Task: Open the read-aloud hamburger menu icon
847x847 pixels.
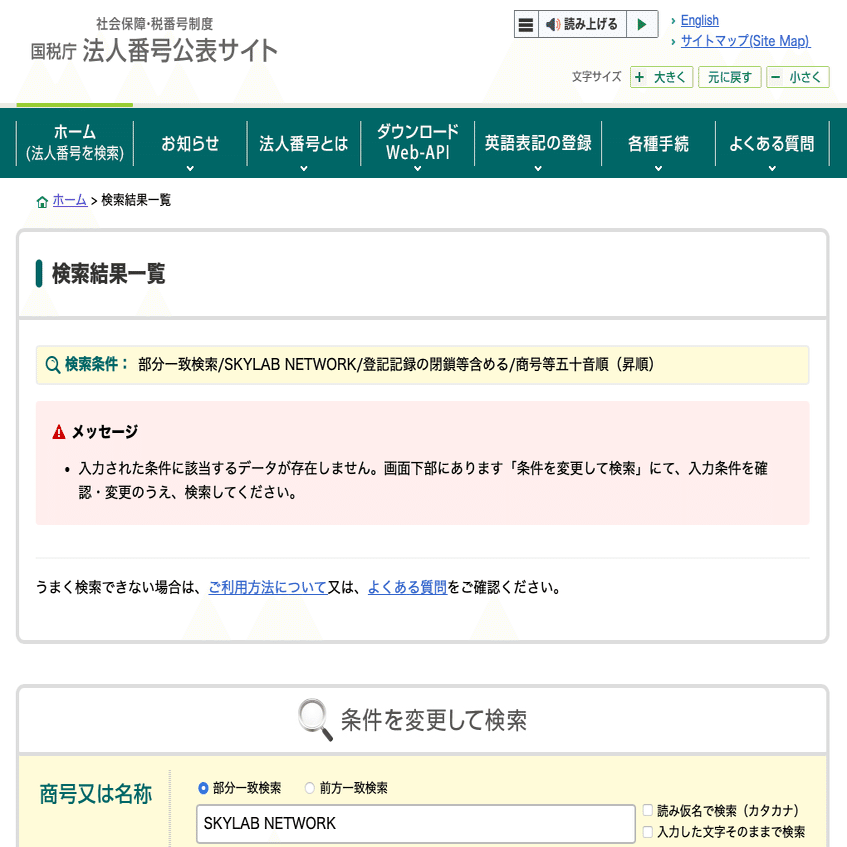Action: tap(526, 24)
